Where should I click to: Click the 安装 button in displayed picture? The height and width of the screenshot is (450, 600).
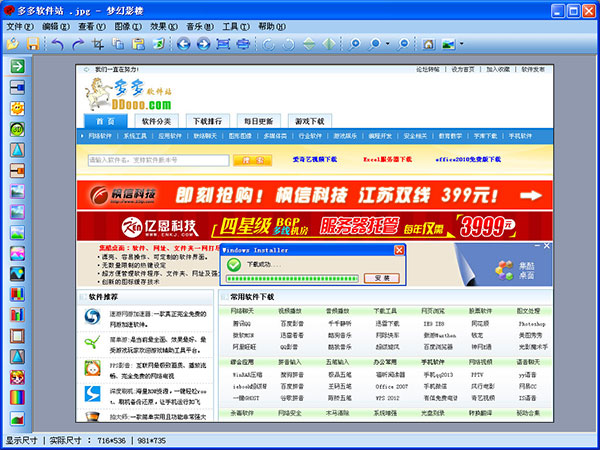point(382,278)
